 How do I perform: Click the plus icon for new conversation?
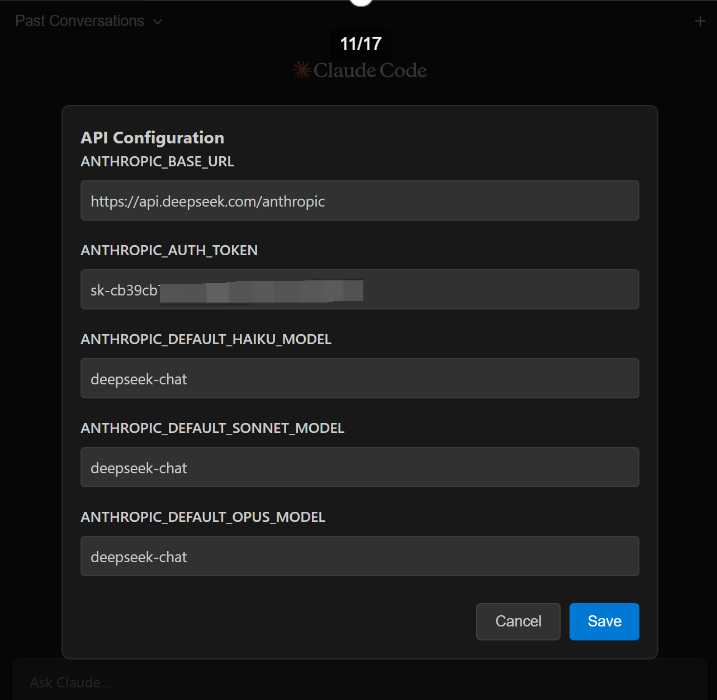point(700,21)
